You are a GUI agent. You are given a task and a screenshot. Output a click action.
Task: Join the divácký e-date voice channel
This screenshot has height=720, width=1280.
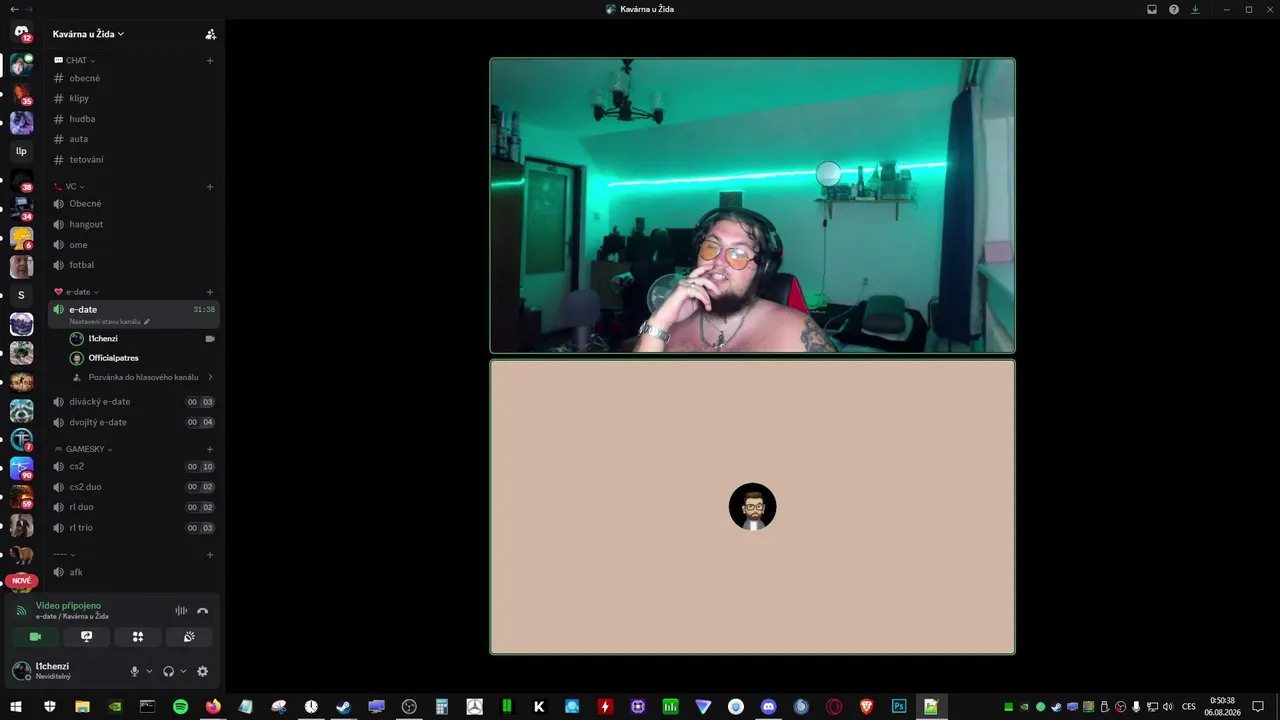coord(134,402)
